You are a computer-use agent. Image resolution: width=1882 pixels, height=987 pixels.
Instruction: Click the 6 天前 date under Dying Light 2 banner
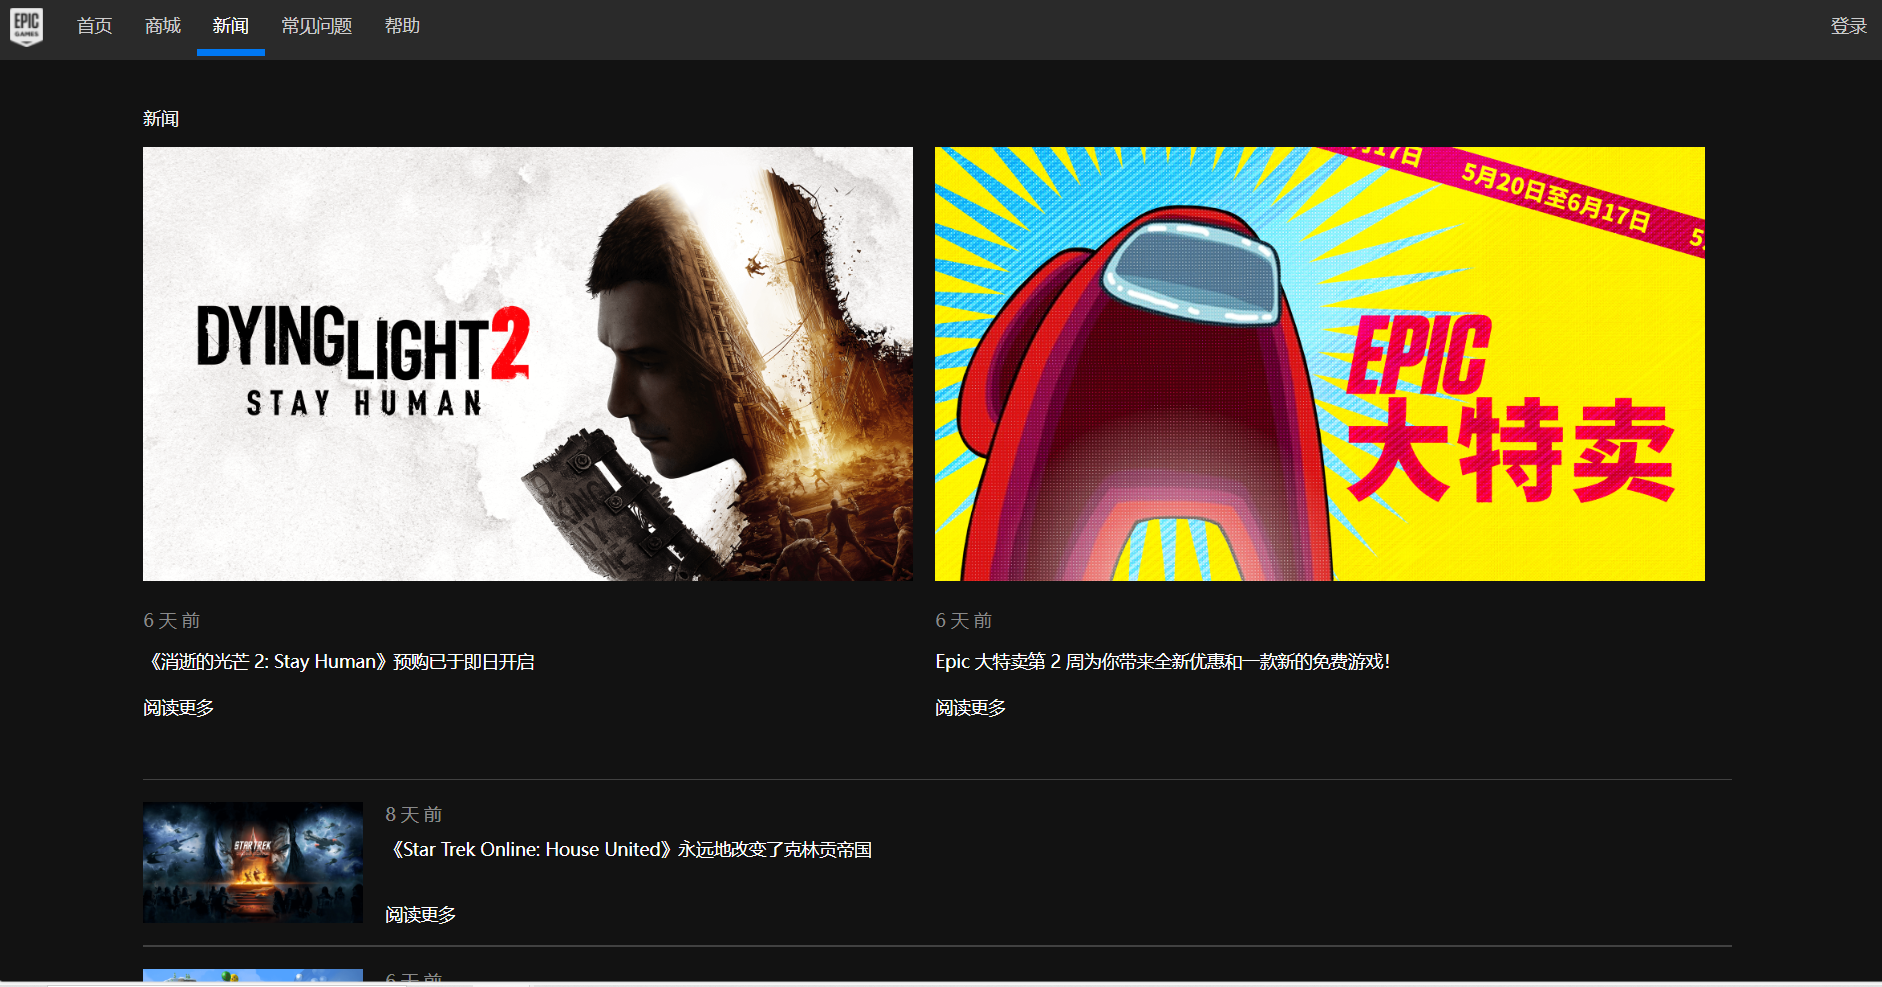pyautogui.click(x=172, y=621)
